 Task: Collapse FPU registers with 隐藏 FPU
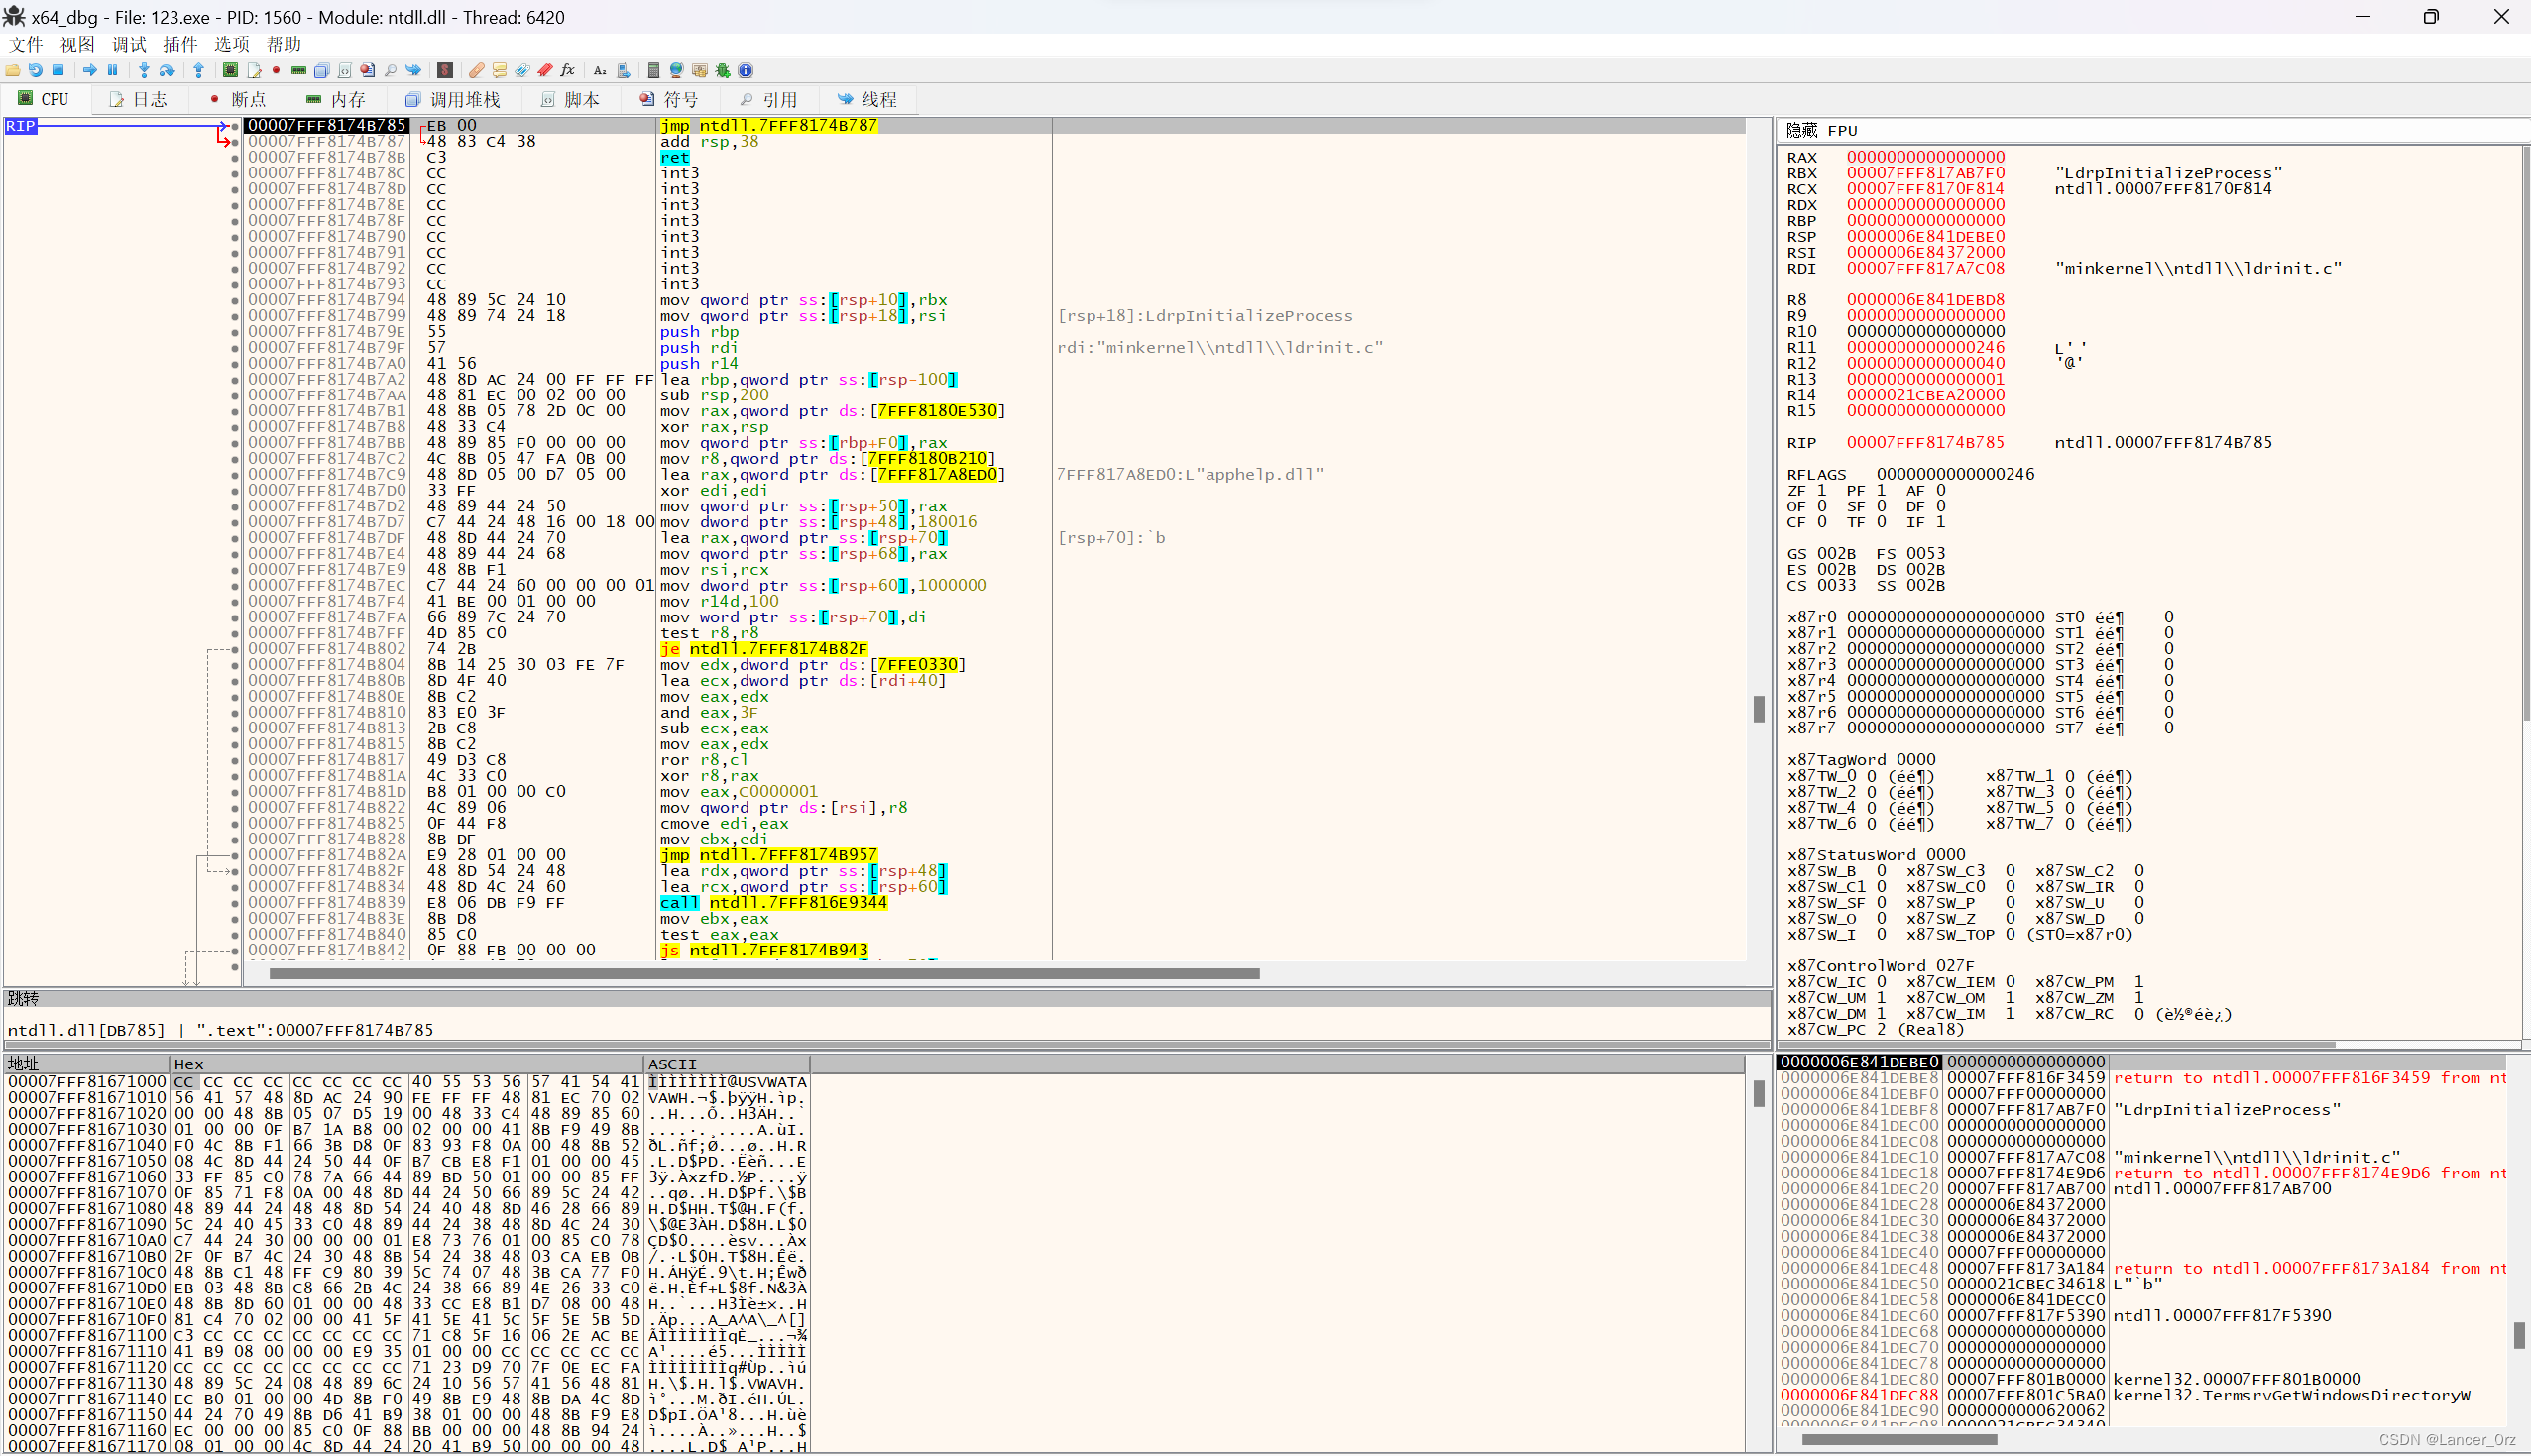1821,130
